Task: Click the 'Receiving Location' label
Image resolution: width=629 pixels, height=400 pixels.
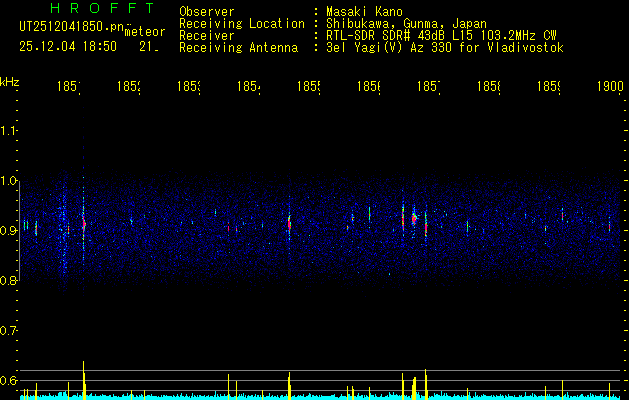Action: point(242,24)
